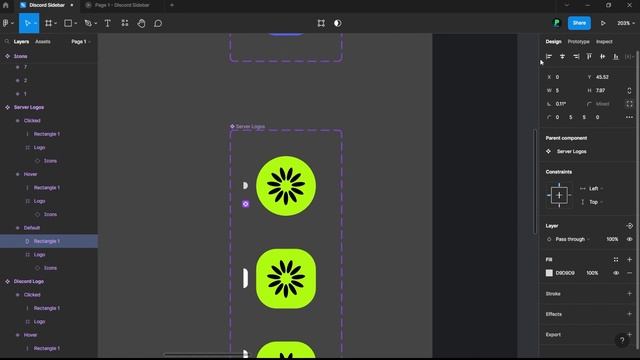Click the half-circle mask icon in toolbar
The width and height of the screenshot is (640, 360).
click(338, 23)
